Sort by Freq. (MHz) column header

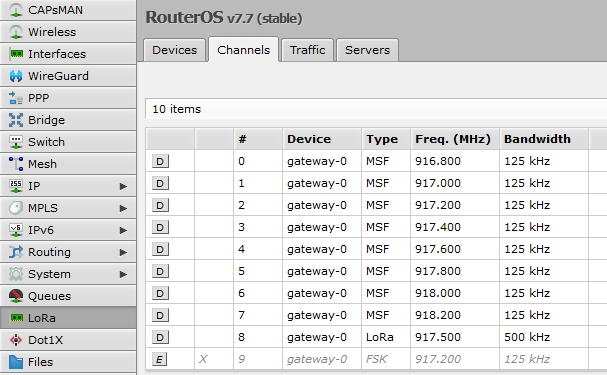tap(455, 139)
